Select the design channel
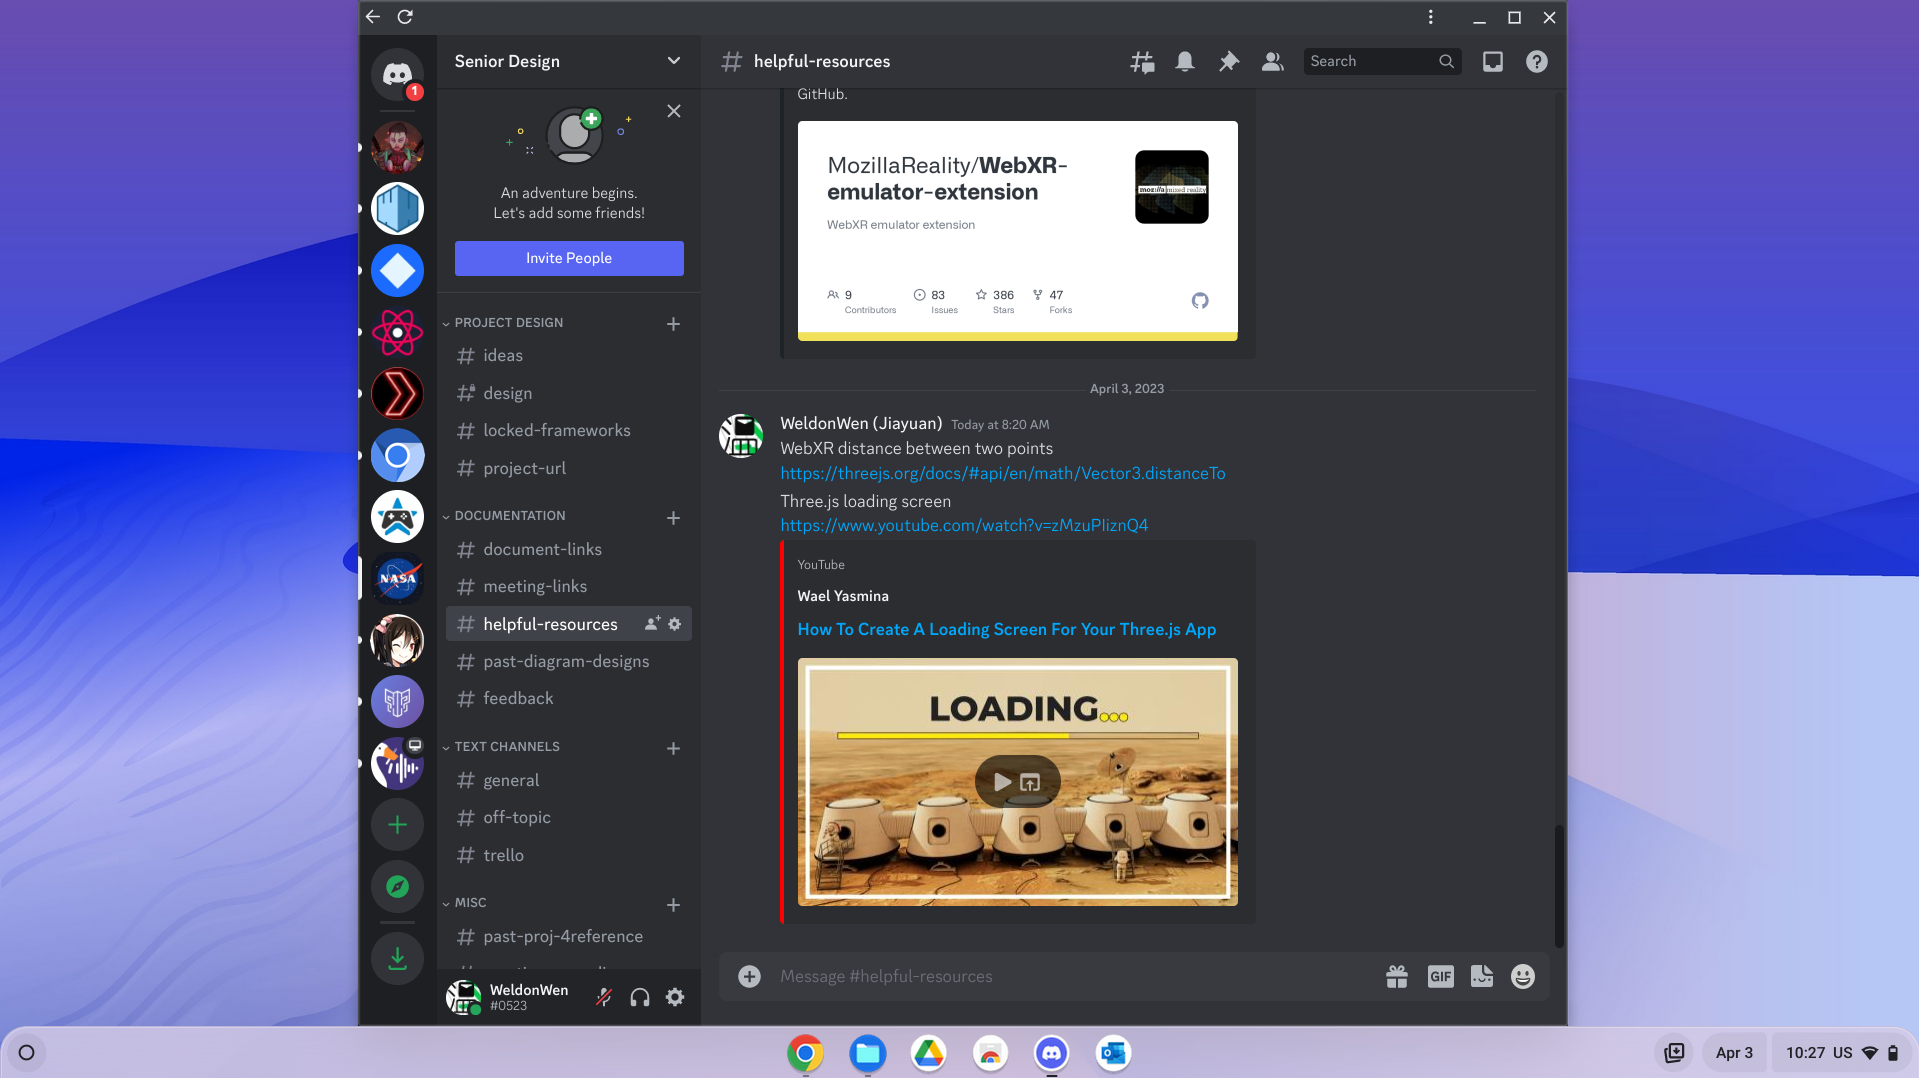The height and width of the screenshot is (1078, 1919). click(568, 394)
